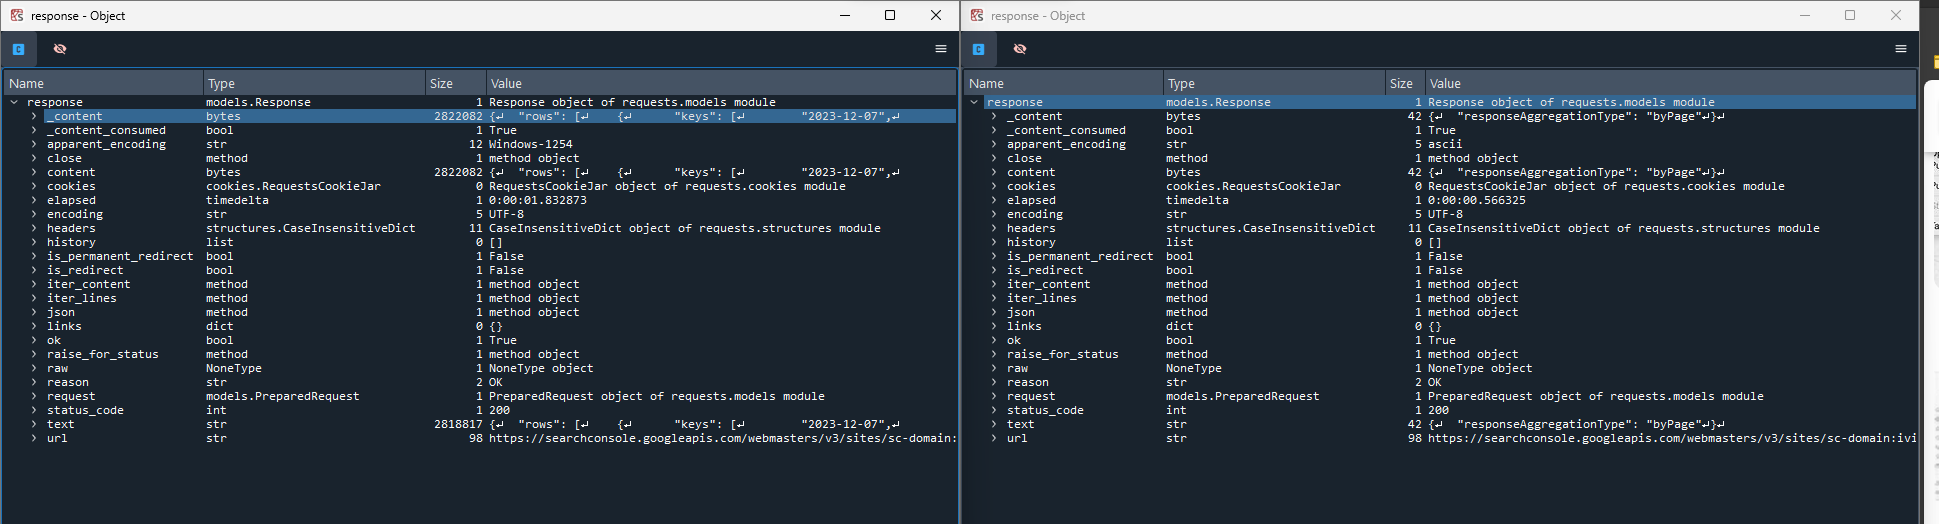Expand the headers item in left window
1939x524 pixels.
pyautogui.click(x=34, y=228)
